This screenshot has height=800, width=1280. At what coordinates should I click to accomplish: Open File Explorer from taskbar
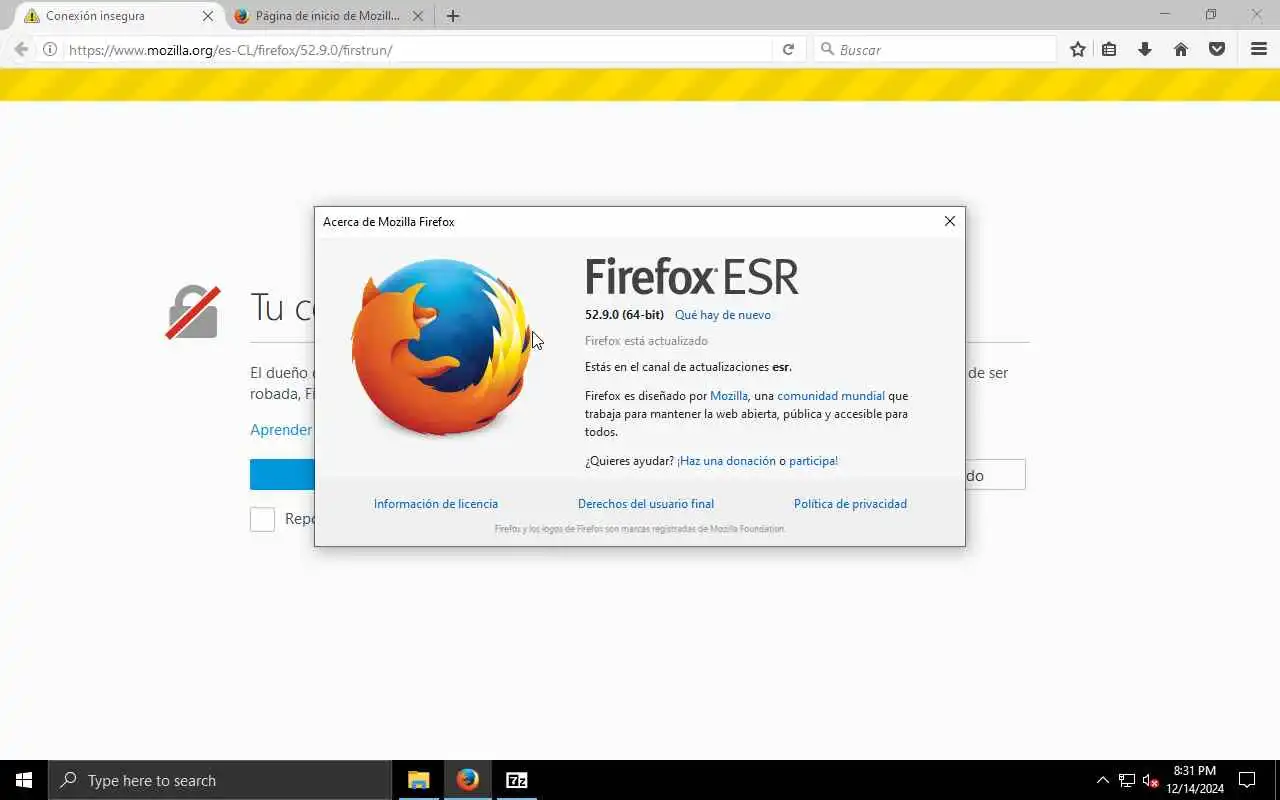click(x=419, y=780)
